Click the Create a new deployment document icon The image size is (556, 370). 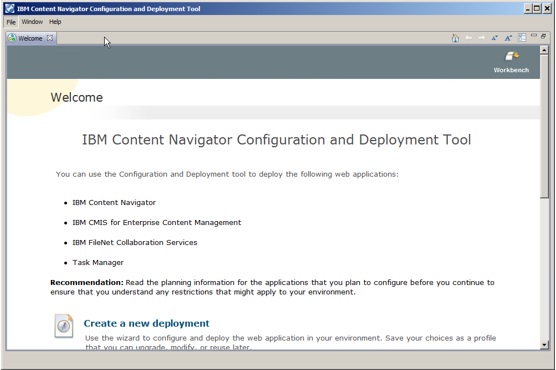click(64, 326)
